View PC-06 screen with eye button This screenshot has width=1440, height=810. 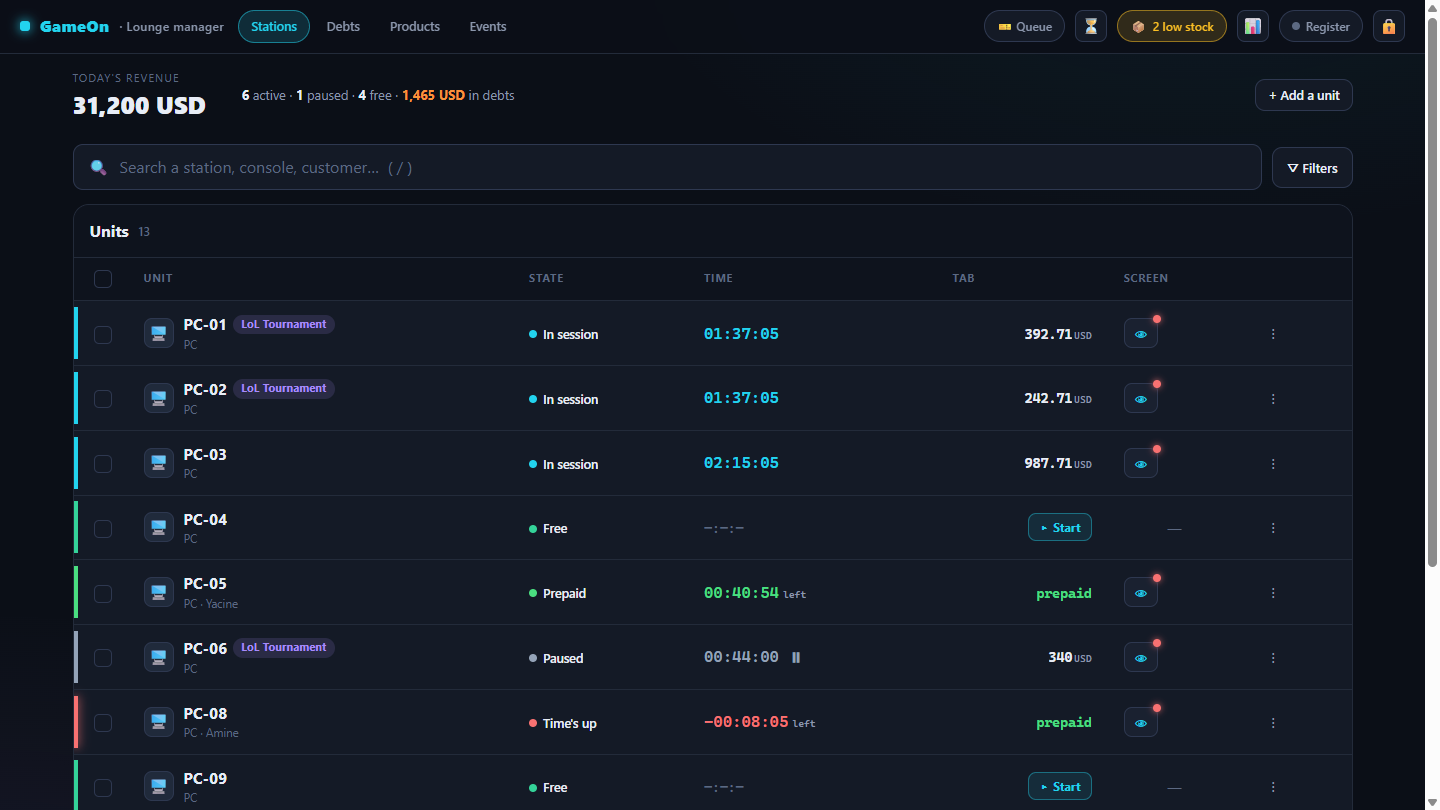pyautogui.click(x=1141, y=658)
